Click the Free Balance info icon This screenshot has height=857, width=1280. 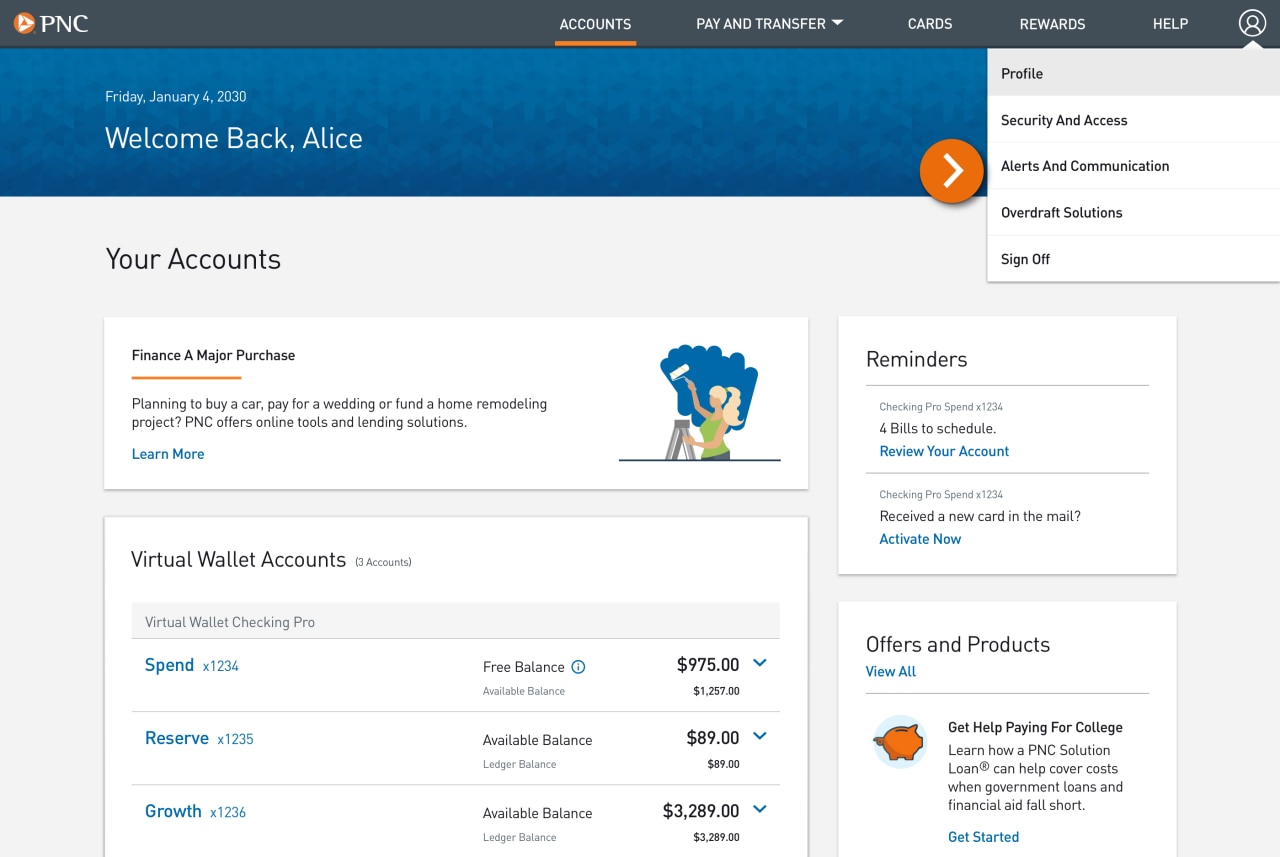[579, 666]
